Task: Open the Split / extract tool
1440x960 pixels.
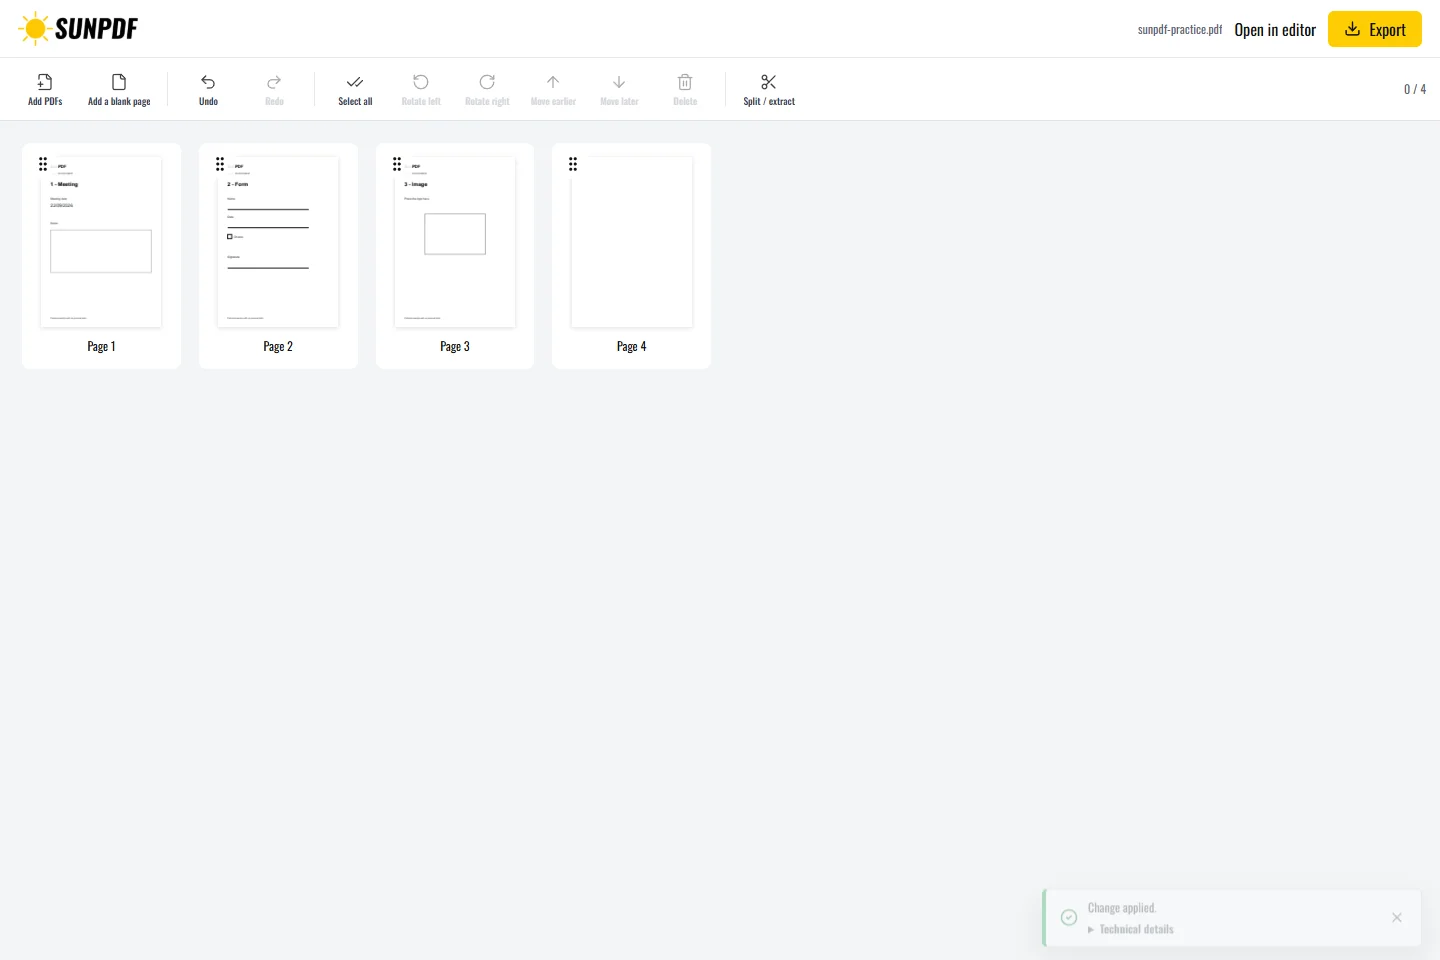Action: 769,89
